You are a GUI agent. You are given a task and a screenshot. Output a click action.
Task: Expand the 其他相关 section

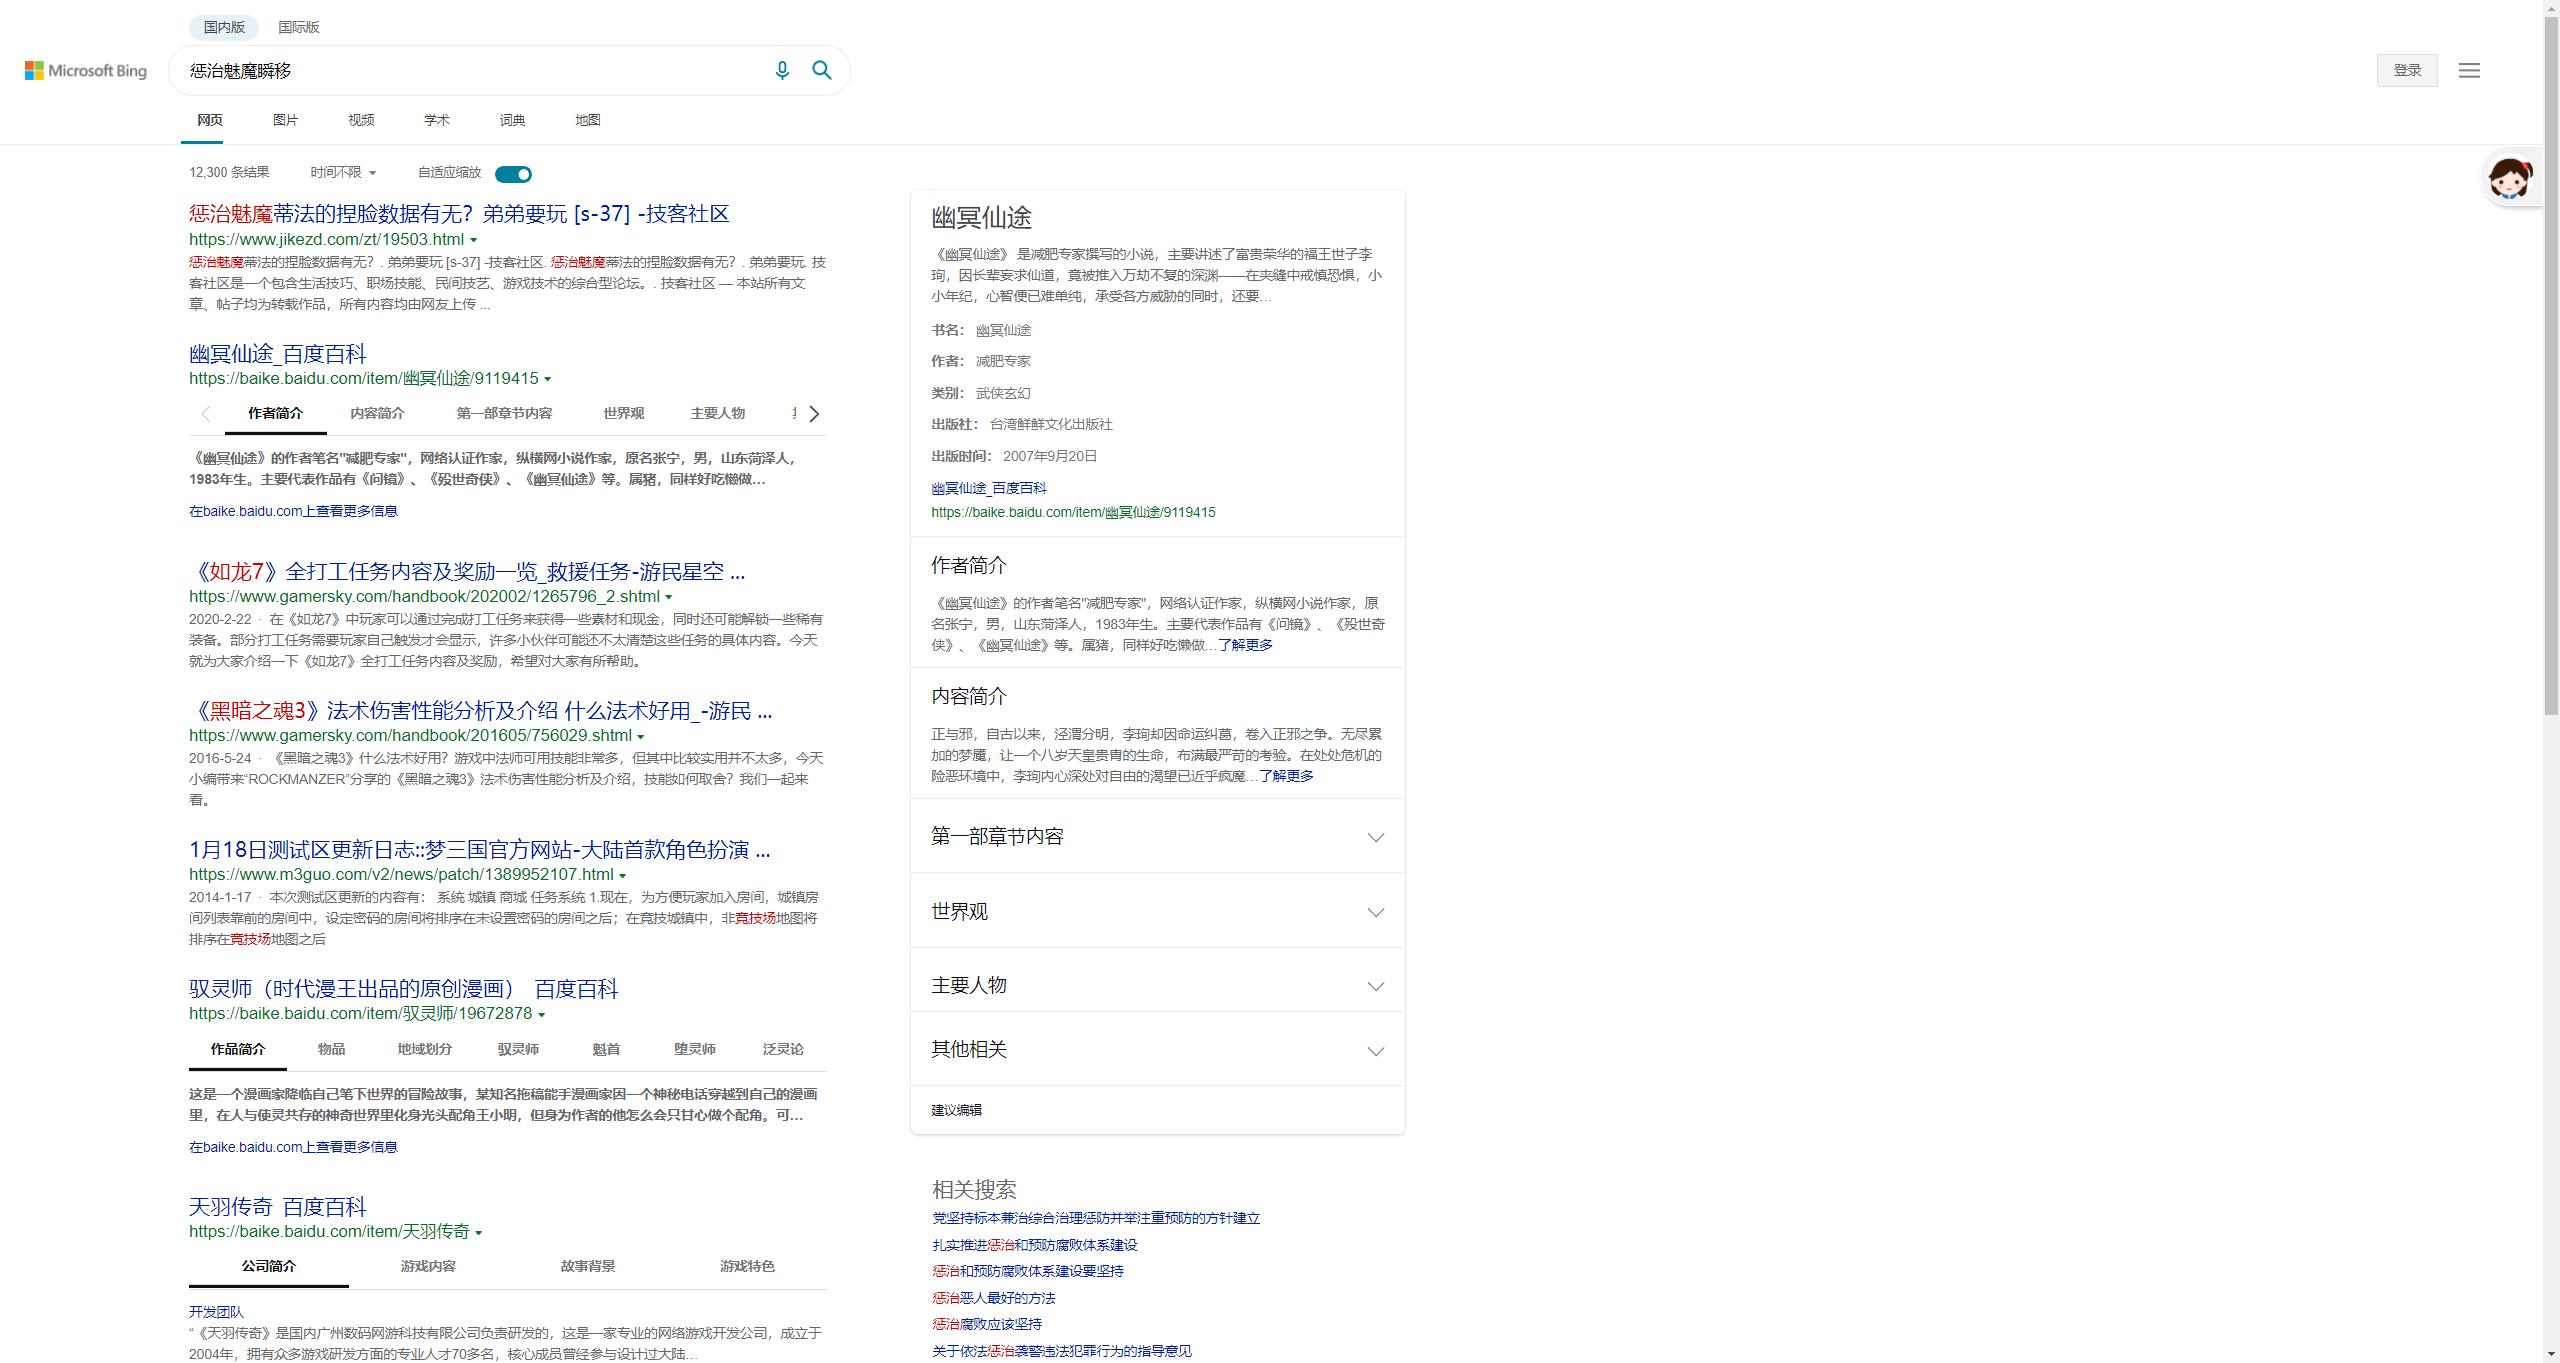[1157, 1049]
